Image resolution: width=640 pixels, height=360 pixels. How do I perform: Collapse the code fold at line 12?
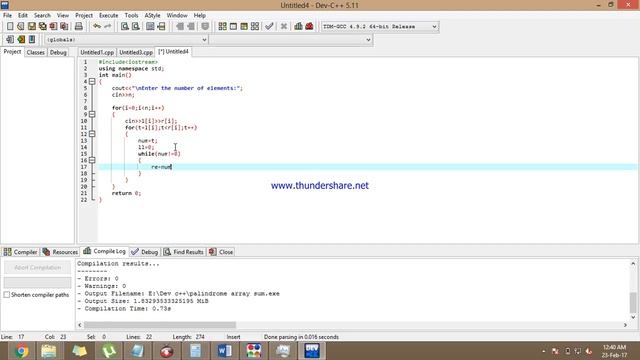(x=92, y=134)
